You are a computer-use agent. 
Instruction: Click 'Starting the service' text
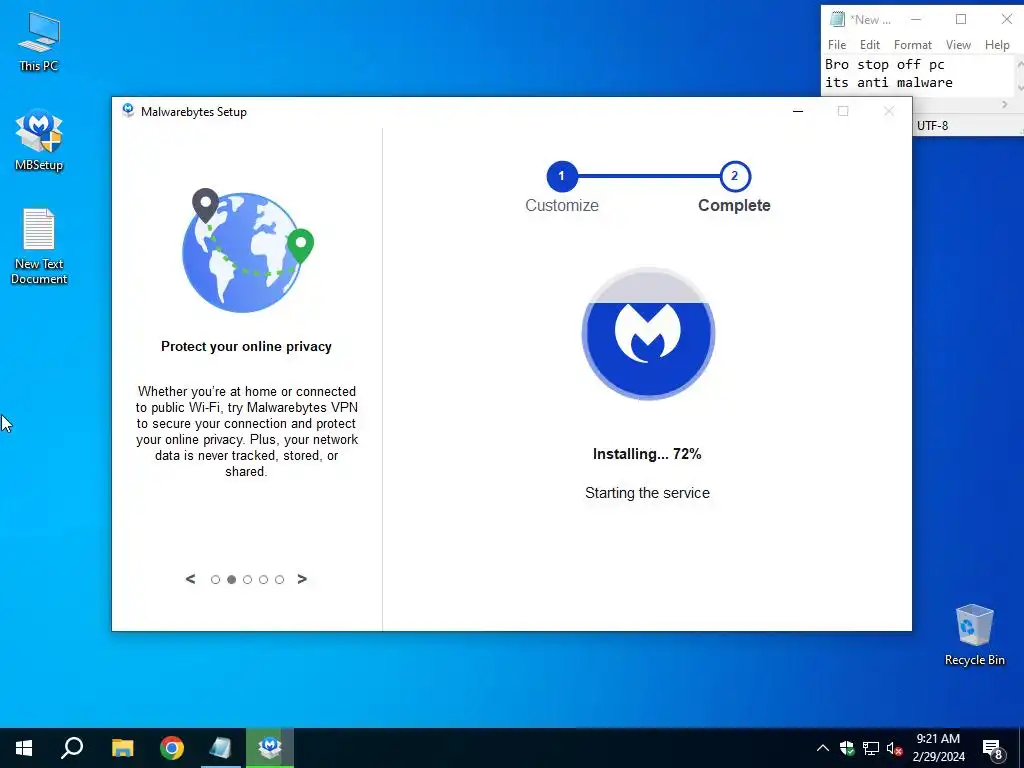point(647,493)
